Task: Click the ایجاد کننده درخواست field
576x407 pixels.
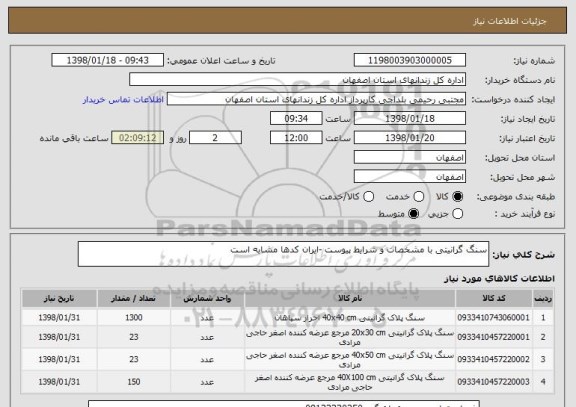Action: pyautogui.click(x=316, y=99)
